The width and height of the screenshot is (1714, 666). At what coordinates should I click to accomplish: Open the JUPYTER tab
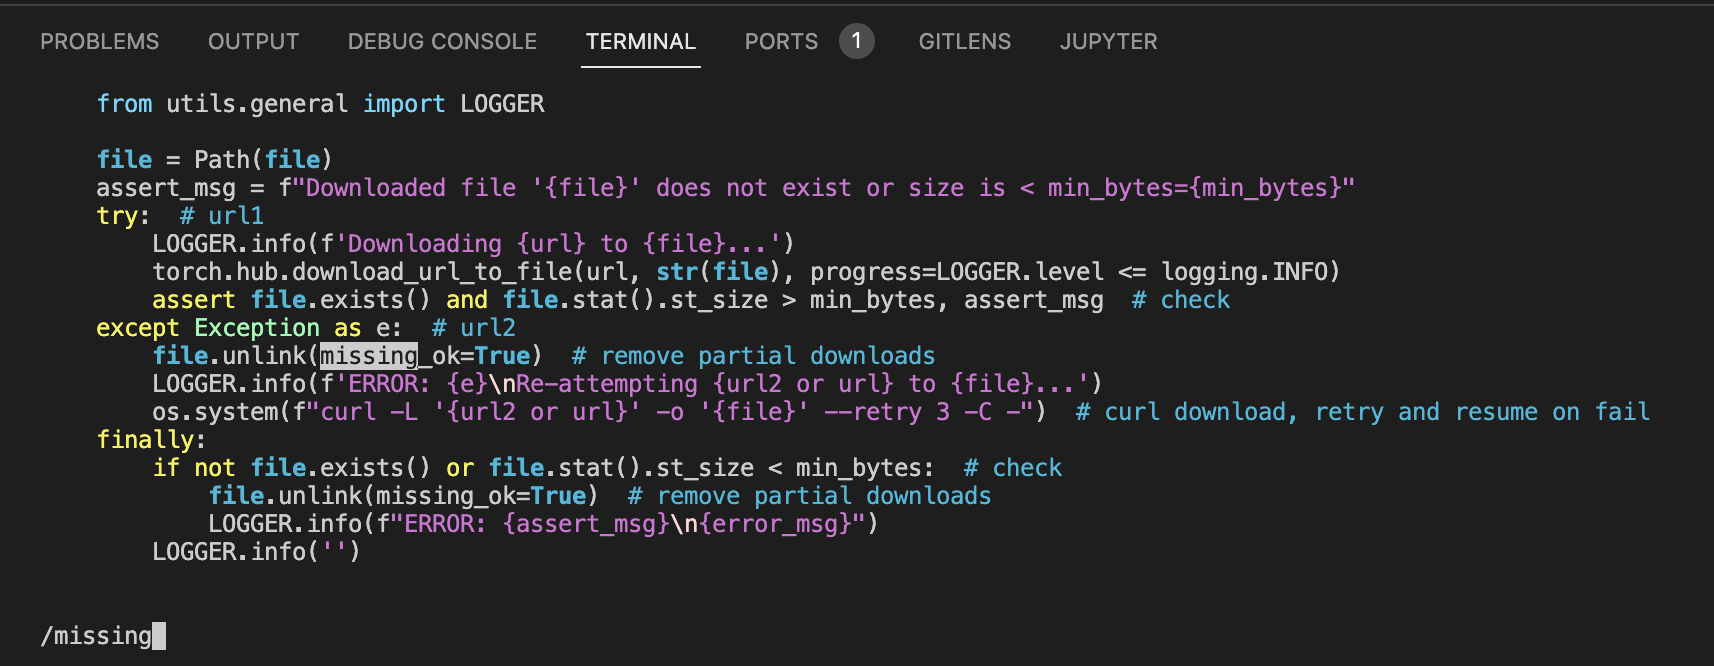point(1108,42)
